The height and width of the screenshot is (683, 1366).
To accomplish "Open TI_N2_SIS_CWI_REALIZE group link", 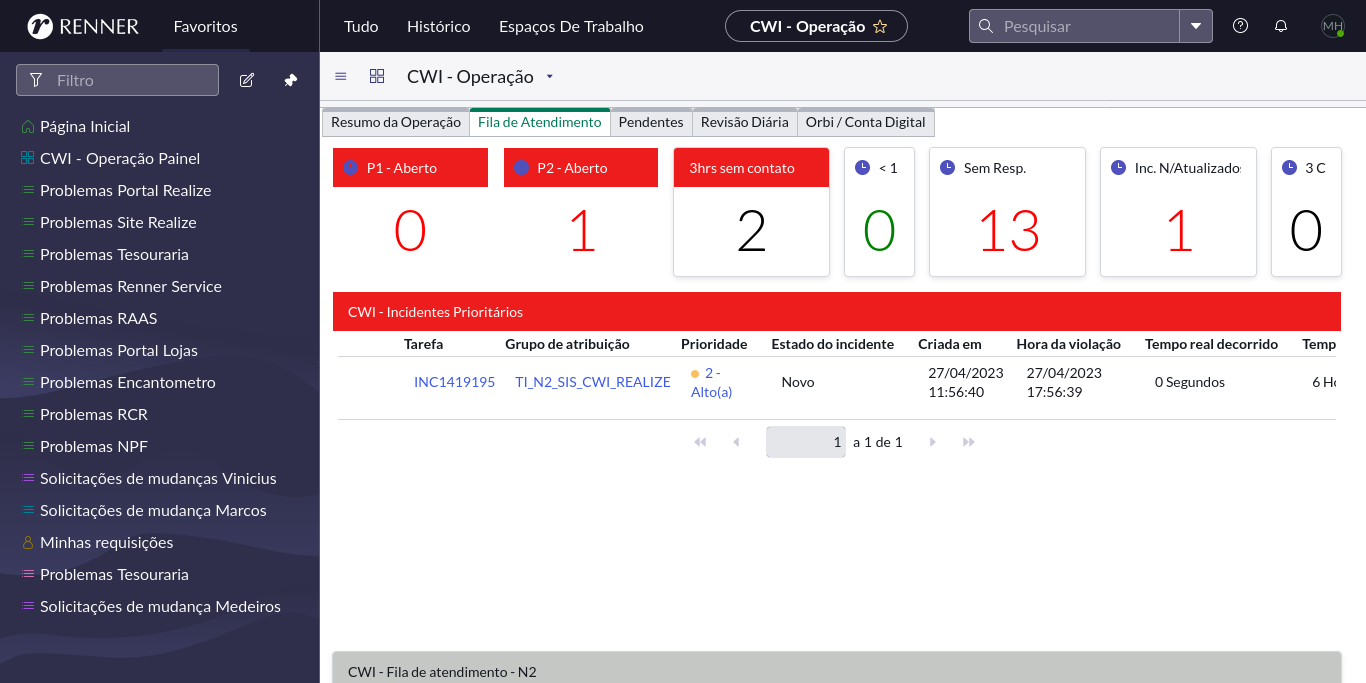I will [593, 382].
